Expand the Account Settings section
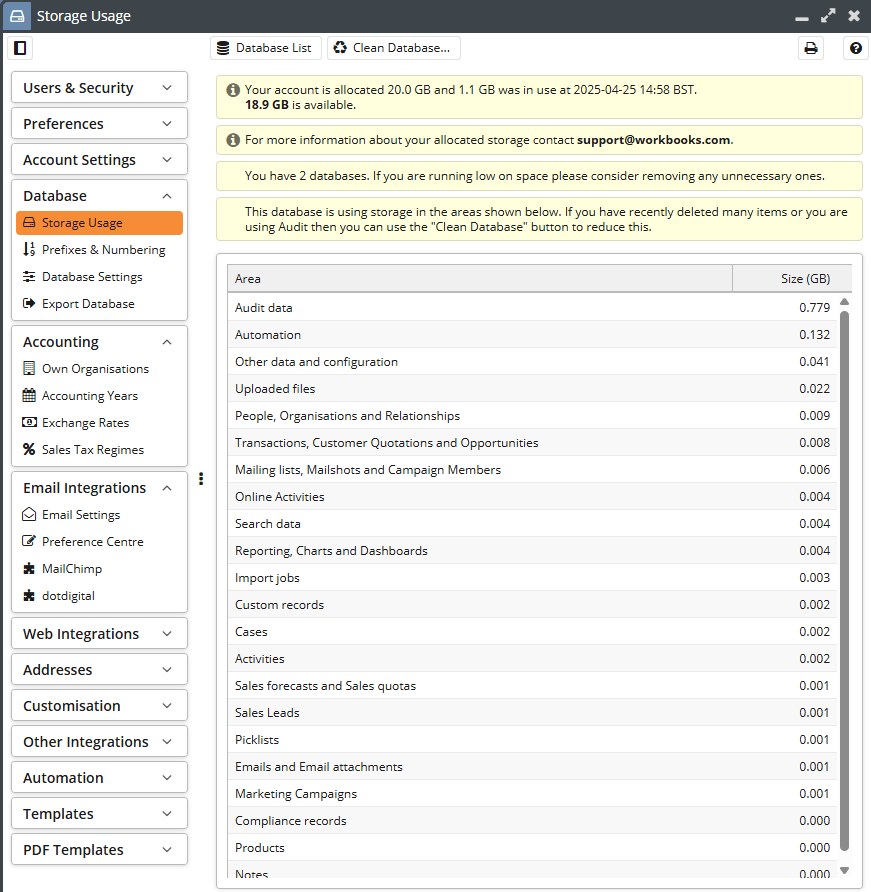Image resolution: width=871 pixels, height=892 pixels. 100,160
